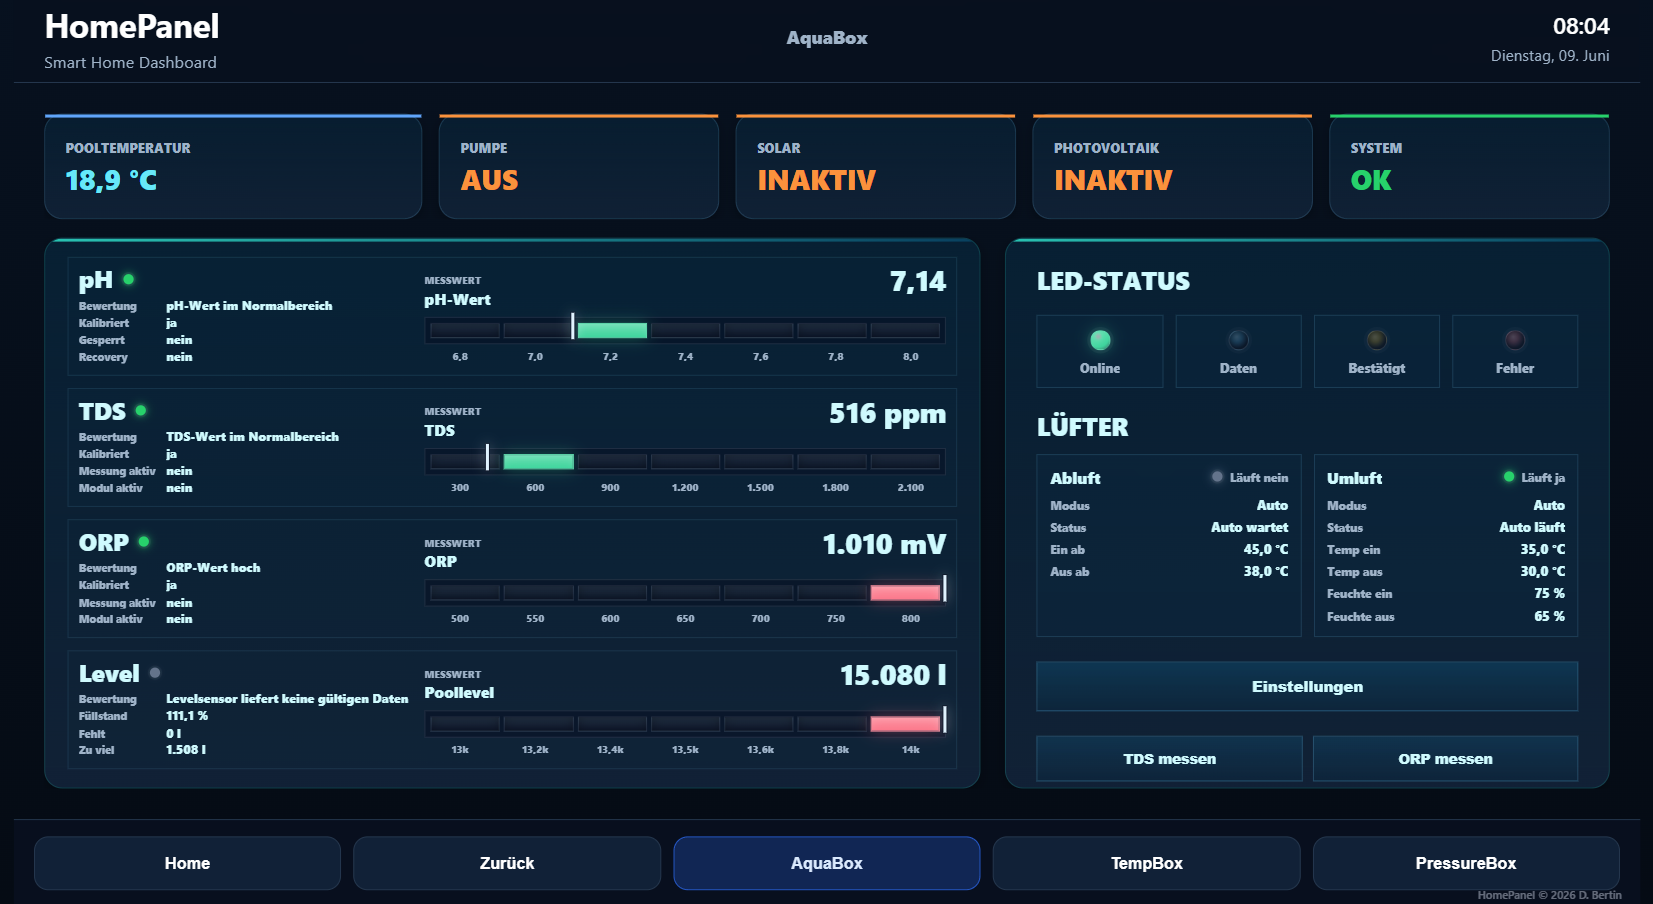Click the HomePanel title
The width and height of the screenshot is (1653, 904).
[x=132, y=27]
